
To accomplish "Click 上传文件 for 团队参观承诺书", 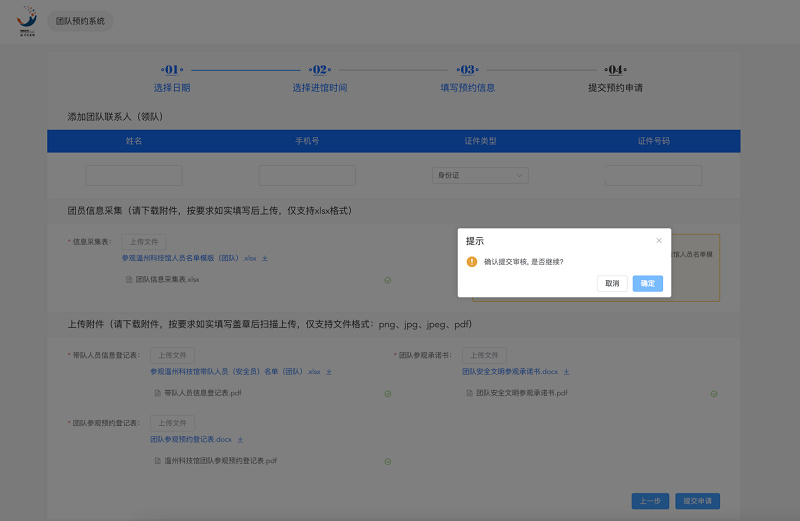I will pyautogui.click(x=484, y=355).
